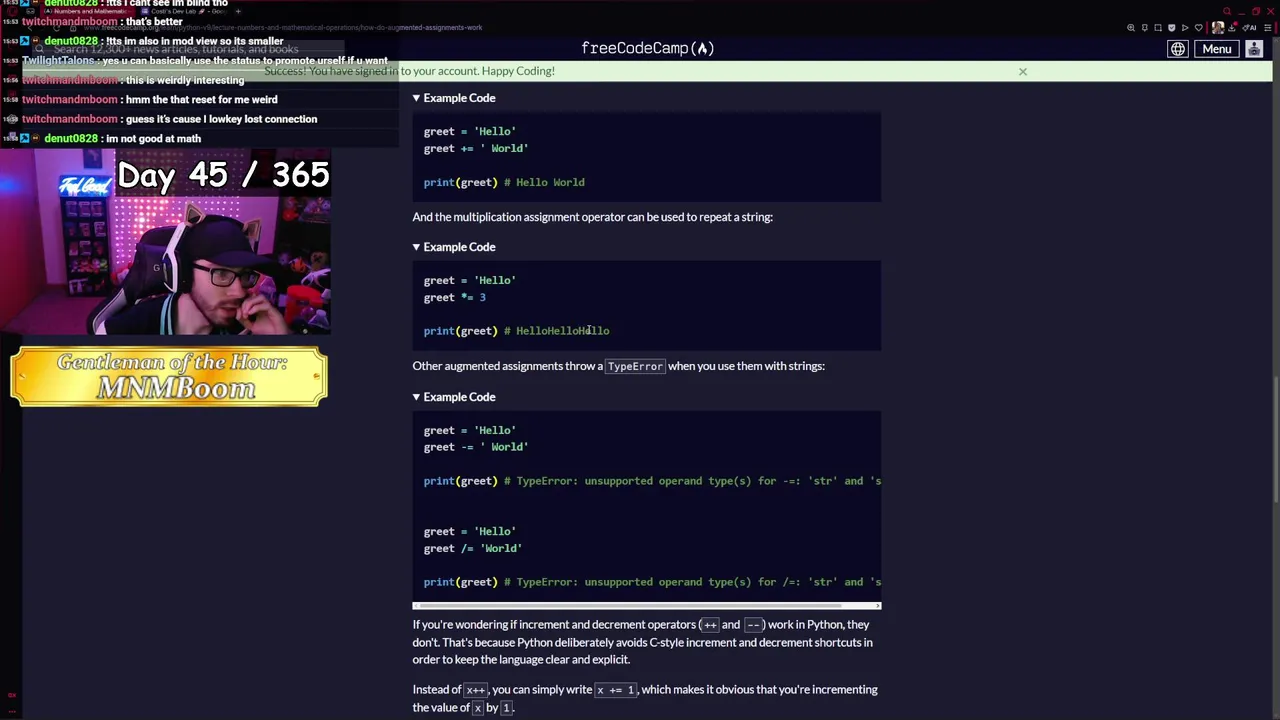Viewport: 1280px width, 720px height.
Task: Open the AI assistant icon
Action: [x=1249, y=28]
